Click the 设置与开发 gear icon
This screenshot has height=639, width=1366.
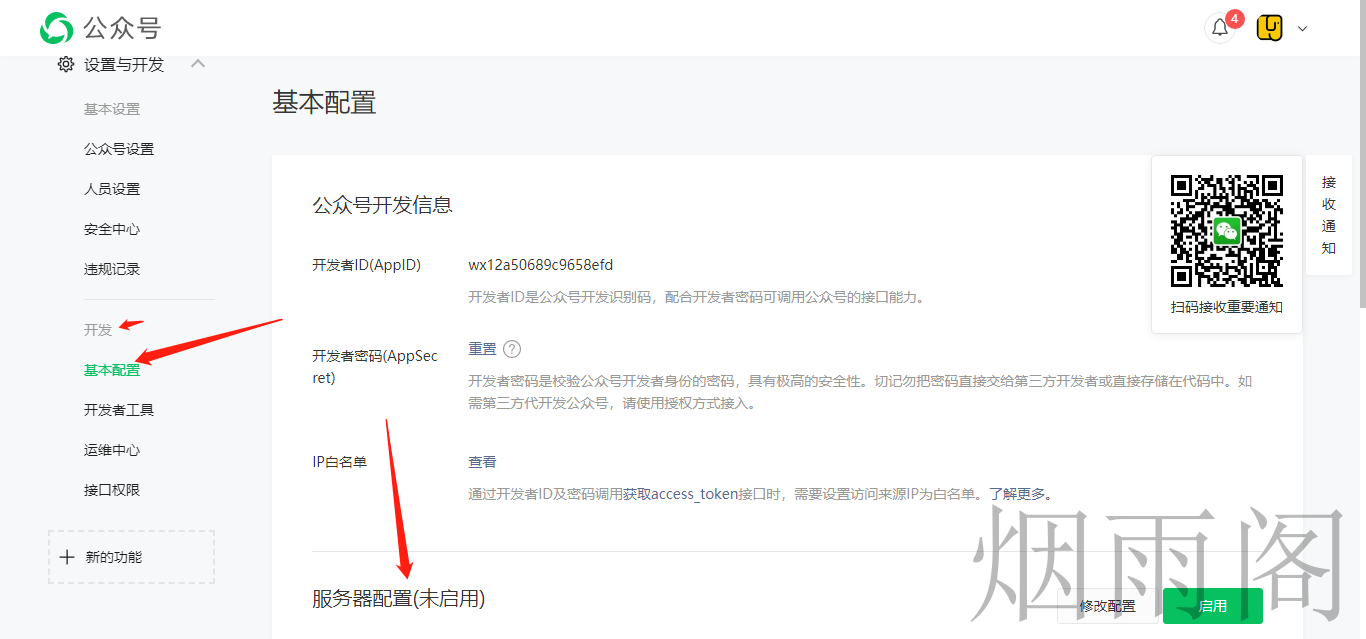coord(66,64)
